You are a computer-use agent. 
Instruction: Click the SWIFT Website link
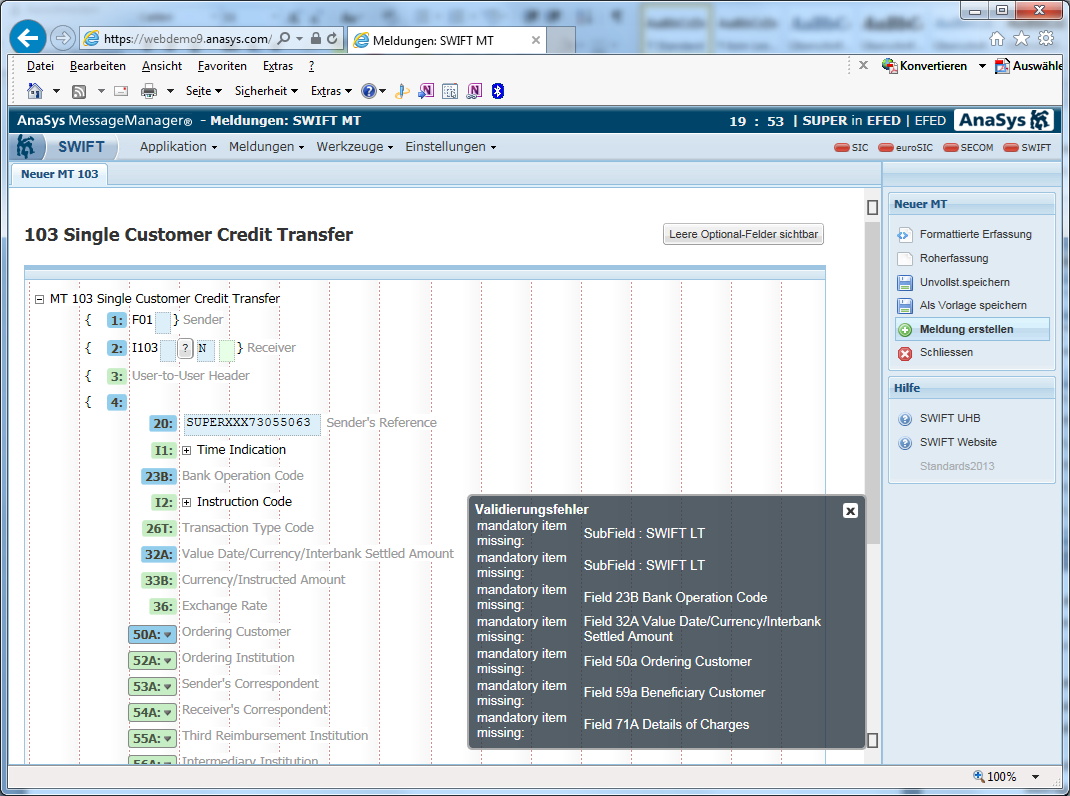coord(958,442)
